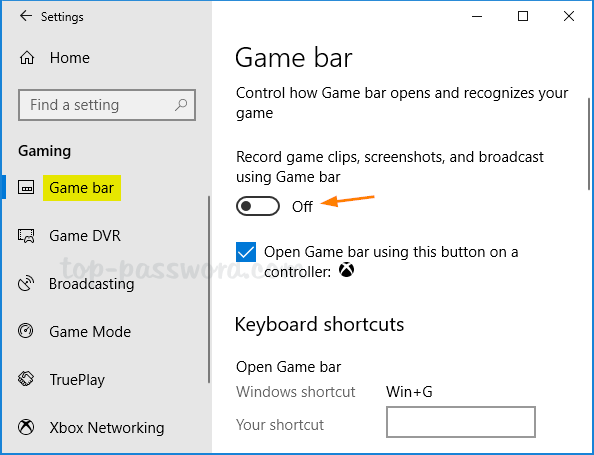The image size is (594, 455).
Task: Select the Game bar menu label
Action: pos(82,188)
